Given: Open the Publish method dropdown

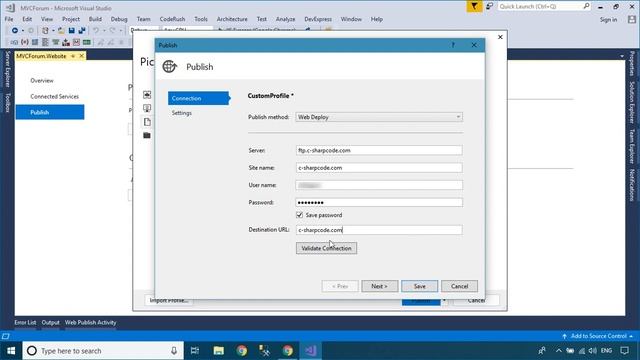Looking at the screenshot, I should [379, 117].
